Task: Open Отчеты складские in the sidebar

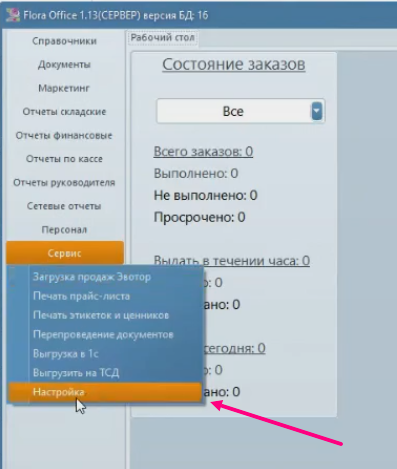Action: tap(65, 112)
